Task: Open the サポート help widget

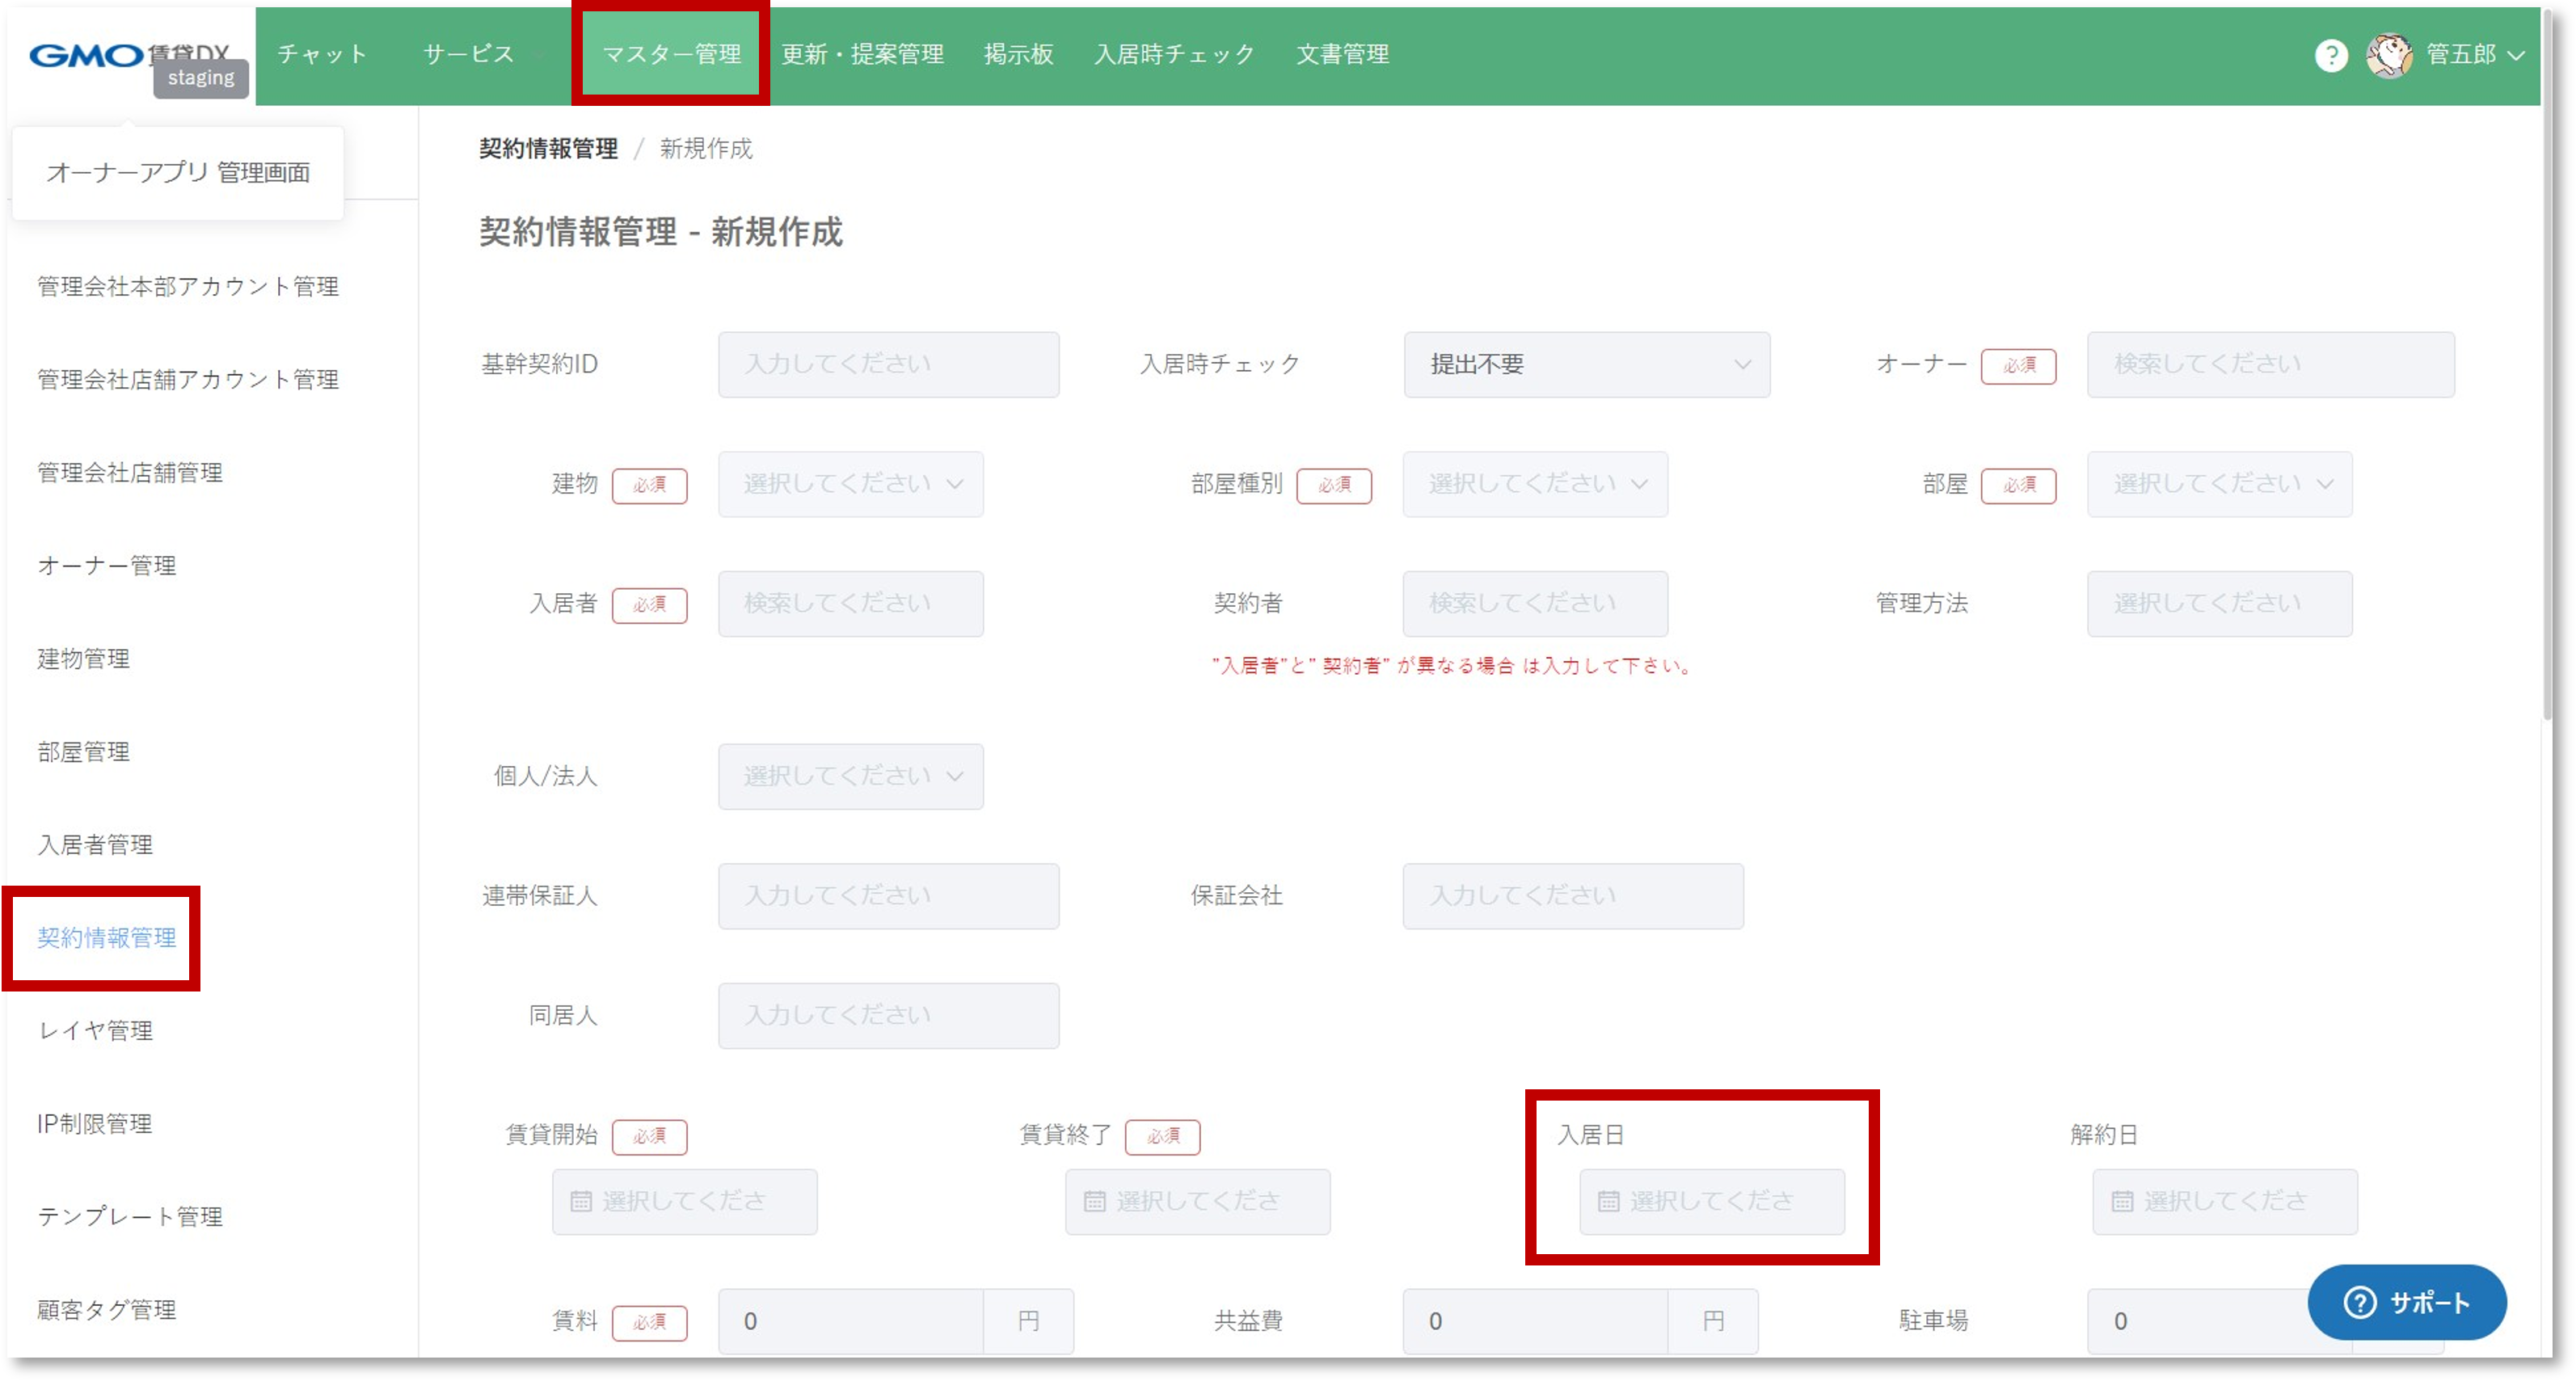Action: [2406, 1302]
